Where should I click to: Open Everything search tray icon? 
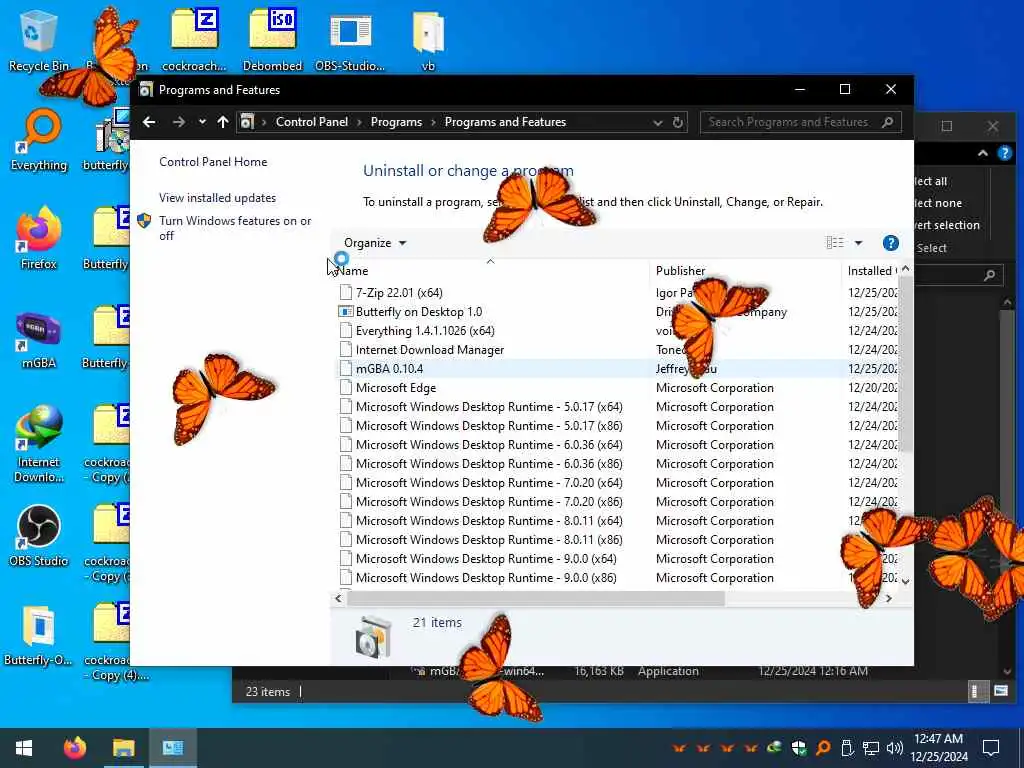click(x=823, y=748)
